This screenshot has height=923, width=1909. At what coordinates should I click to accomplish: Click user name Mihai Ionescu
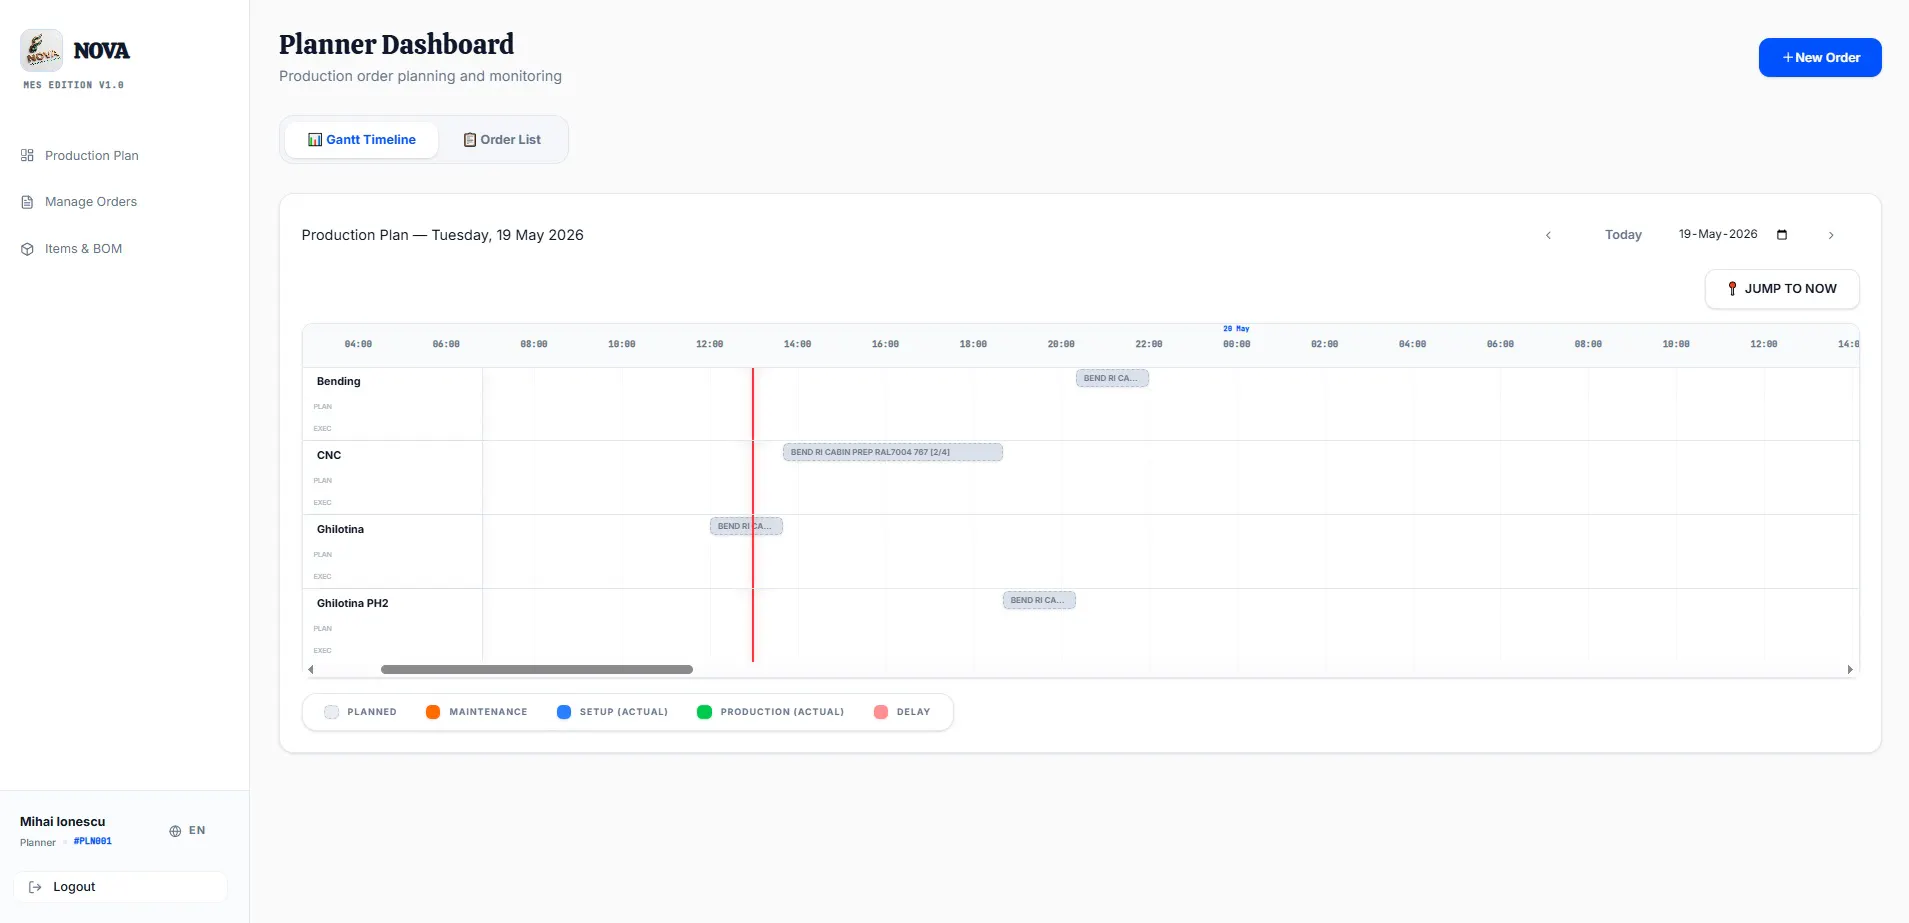(62, 822)
